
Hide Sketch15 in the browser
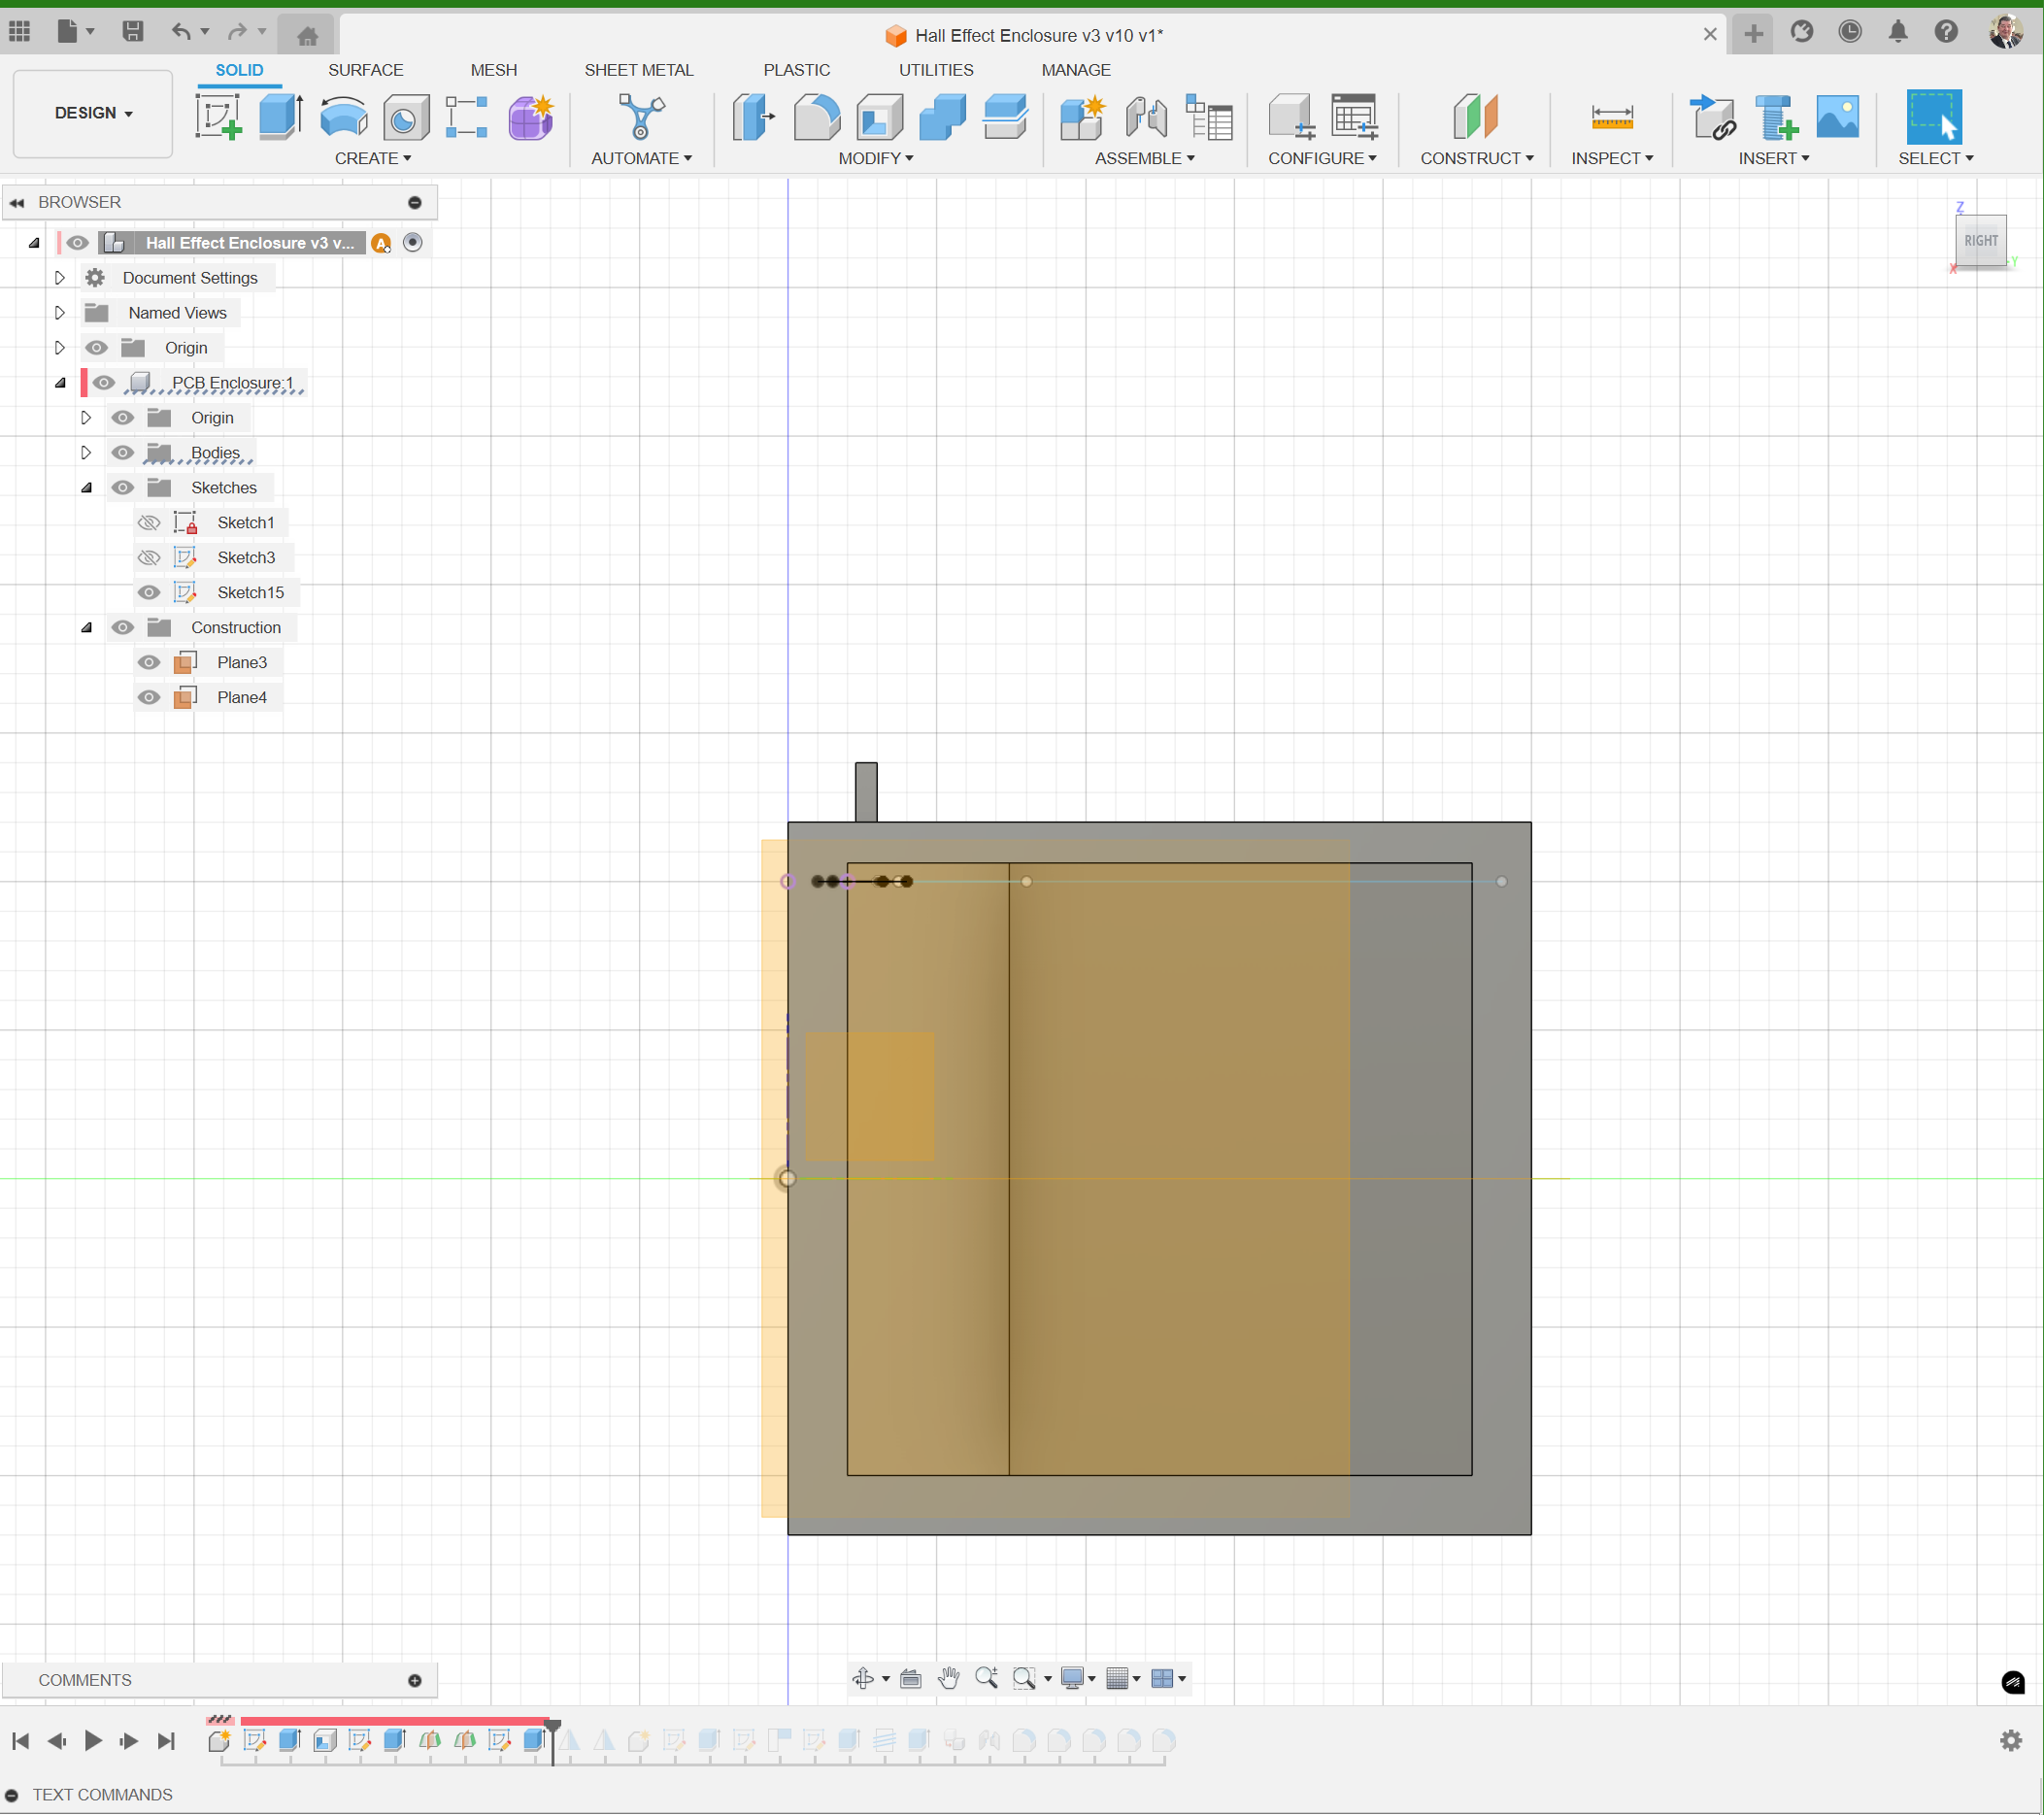coord(148,592)
